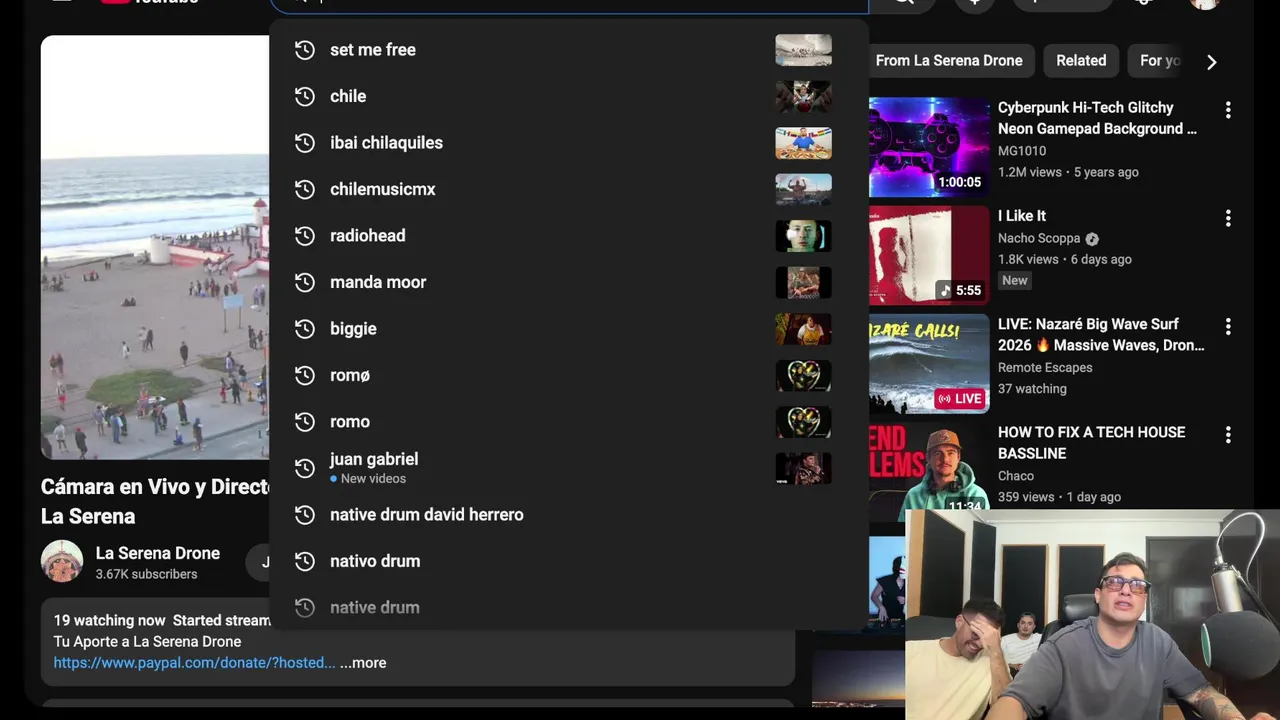Choose 'set me free' search suggestion
This screenshot has height=720, width=1280.
(x=569, y=50)
